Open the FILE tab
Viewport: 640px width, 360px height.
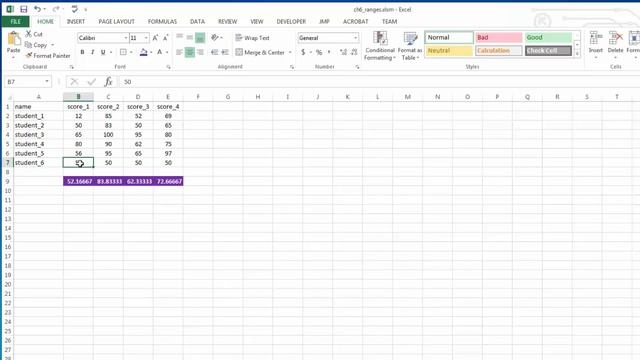[16, 22]
